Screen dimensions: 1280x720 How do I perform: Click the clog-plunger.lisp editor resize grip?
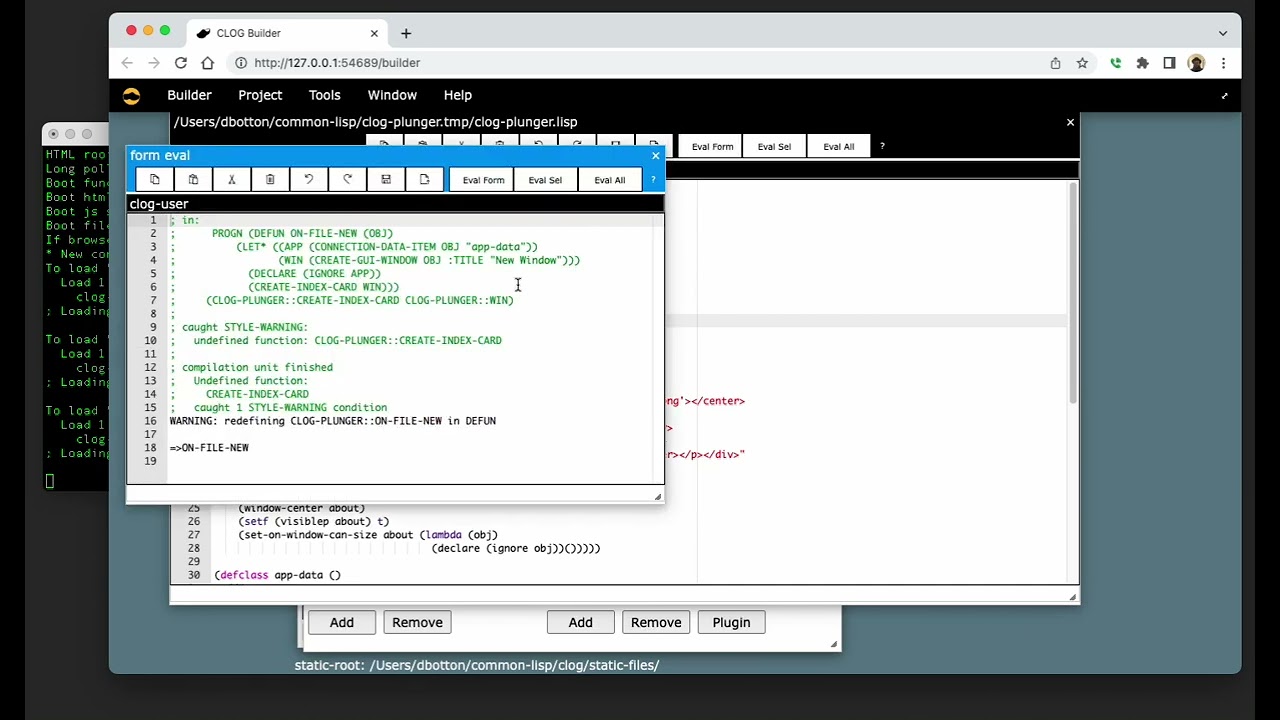(1072, 597)
